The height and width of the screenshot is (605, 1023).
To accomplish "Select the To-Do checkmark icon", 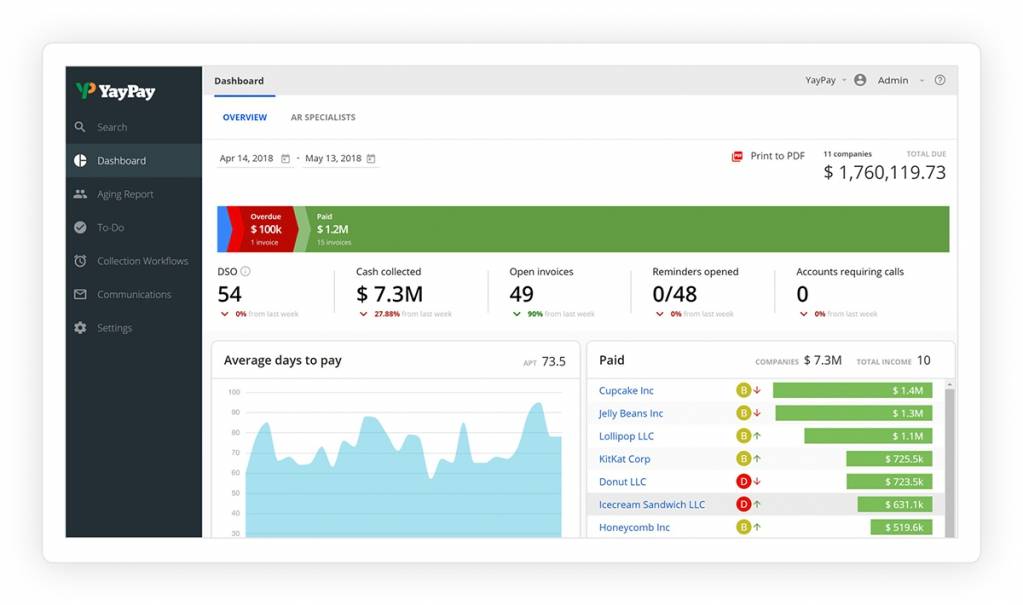I will [x=80, y=228].
